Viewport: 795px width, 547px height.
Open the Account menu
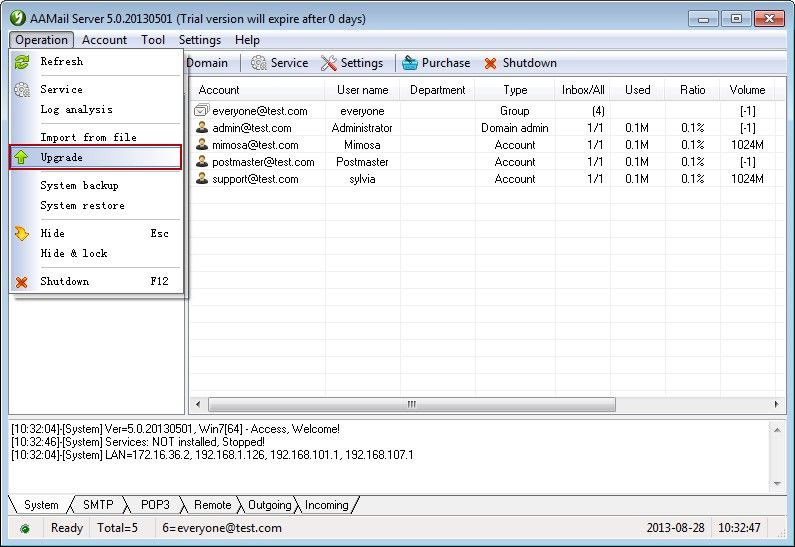104,40
